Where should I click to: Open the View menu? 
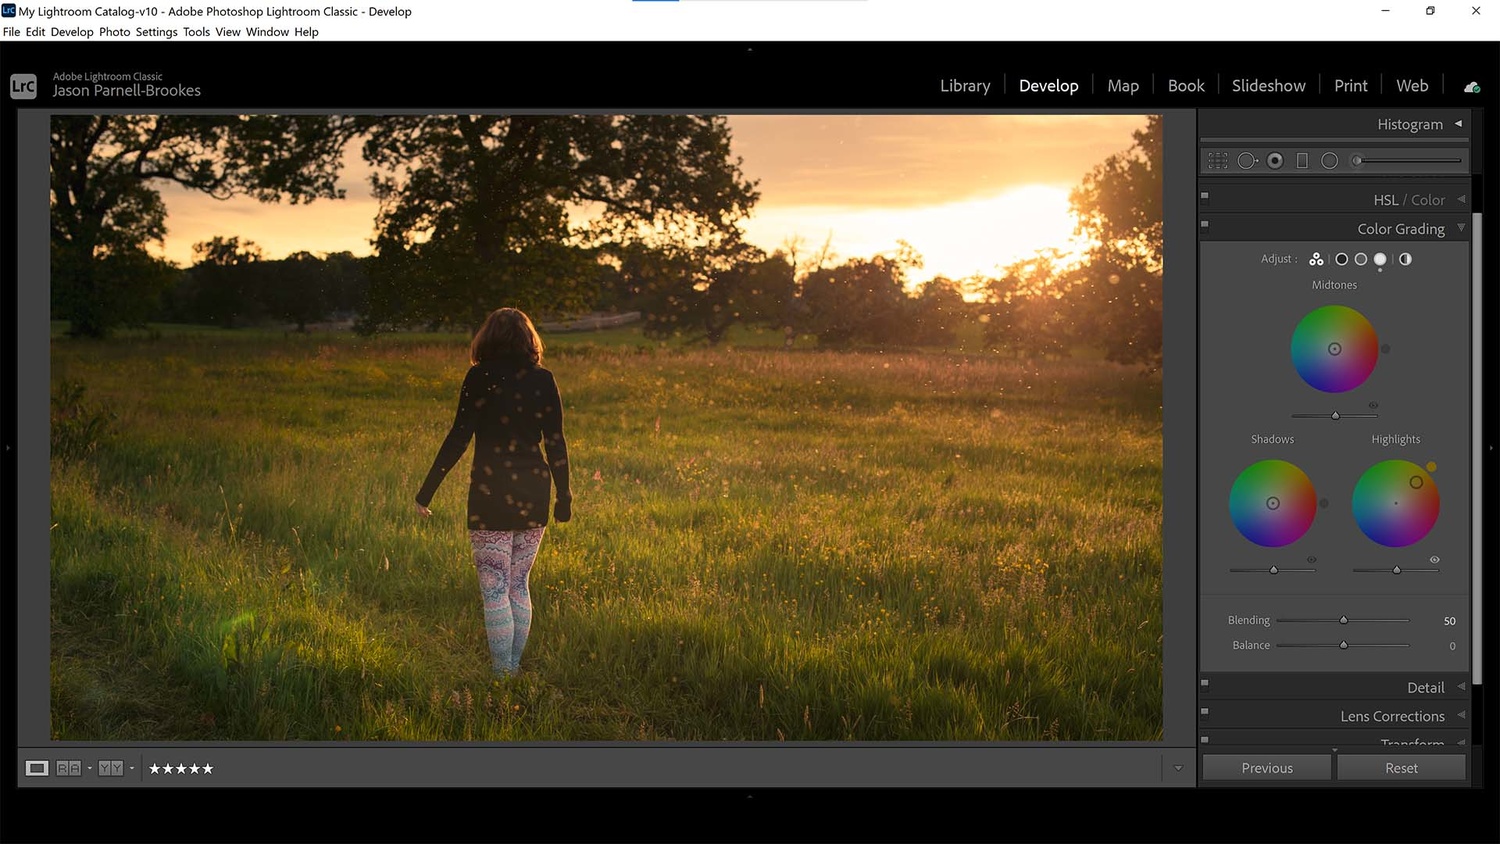(x=228, y=32)
